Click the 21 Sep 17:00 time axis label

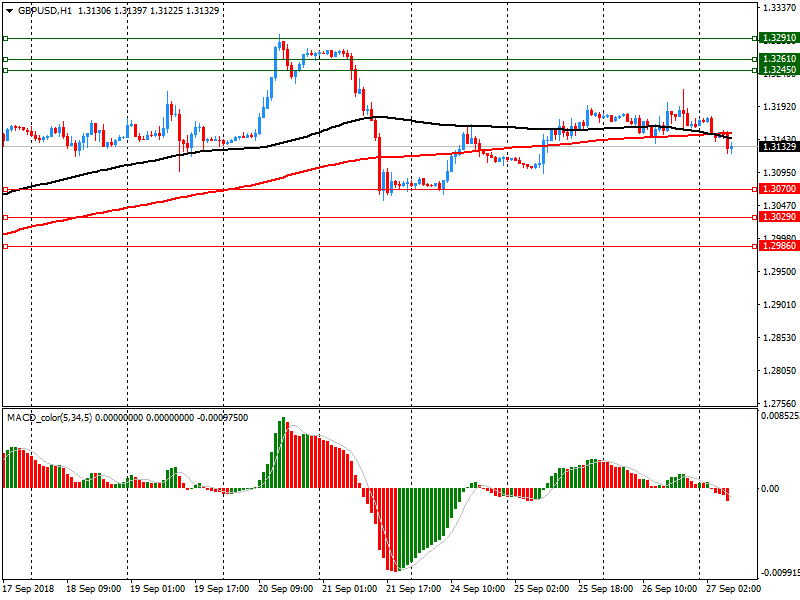[413, 590]
